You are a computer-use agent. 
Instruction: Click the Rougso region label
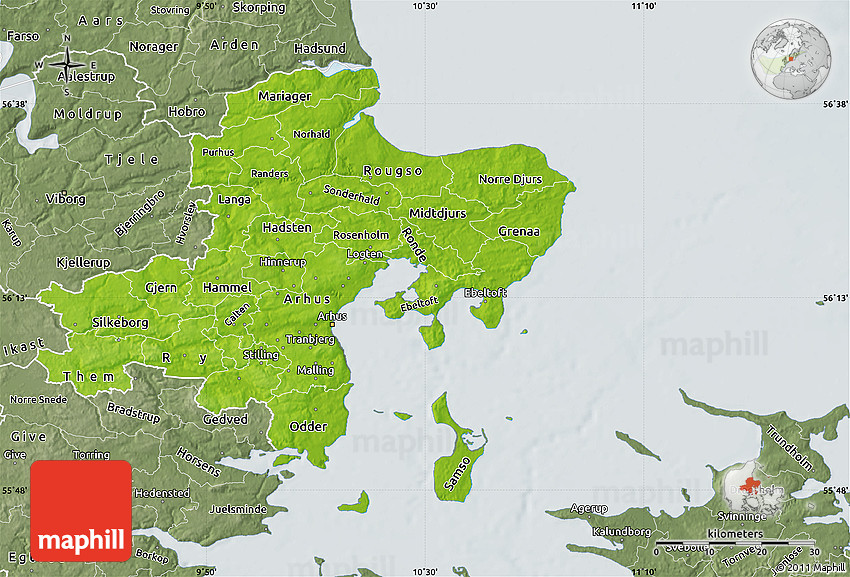coord(392,171)
